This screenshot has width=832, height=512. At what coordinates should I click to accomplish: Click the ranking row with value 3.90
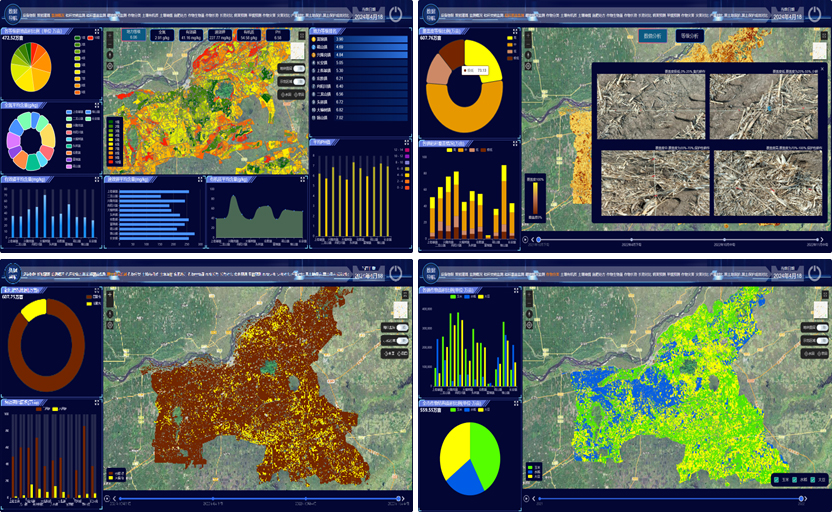(x=360, y=39)
